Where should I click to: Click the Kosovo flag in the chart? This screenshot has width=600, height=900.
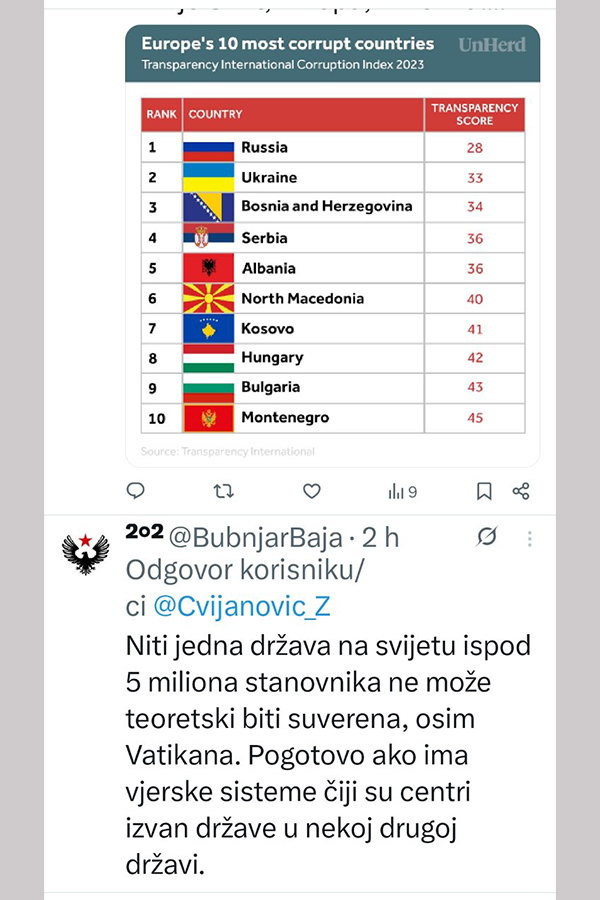208,328
